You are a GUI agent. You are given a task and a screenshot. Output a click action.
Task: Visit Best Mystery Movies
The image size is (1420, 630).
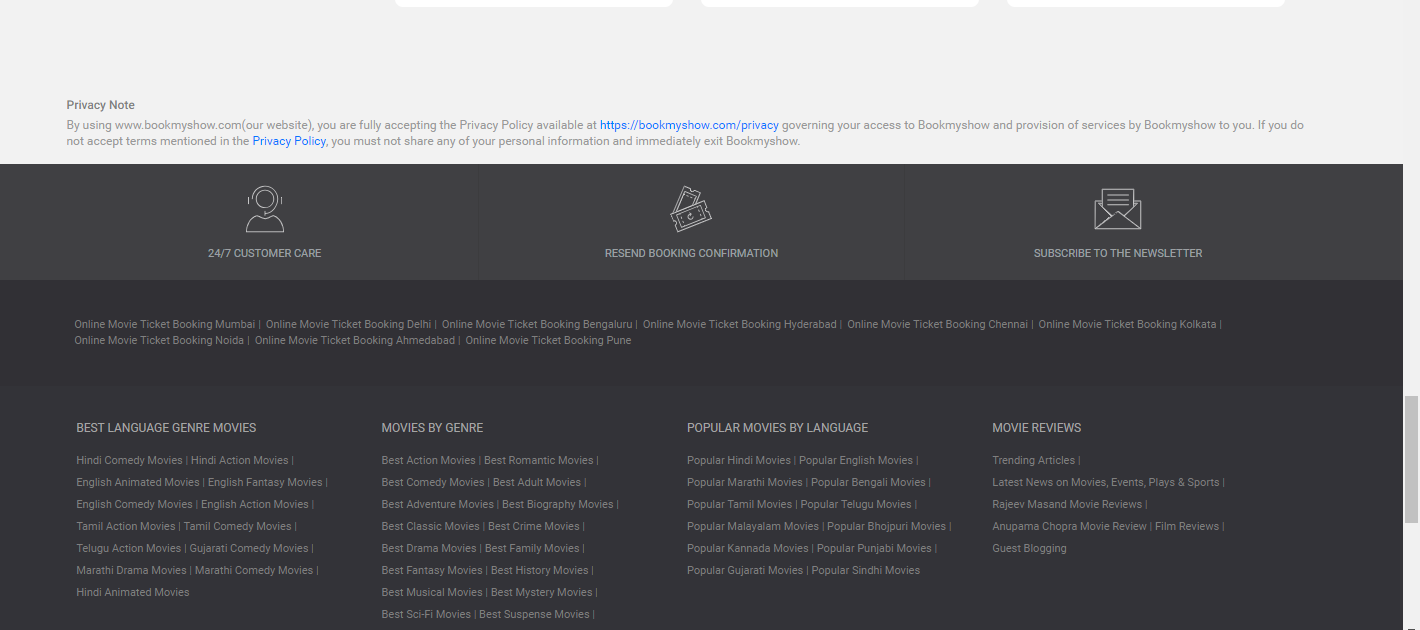[x=542, y=592]
